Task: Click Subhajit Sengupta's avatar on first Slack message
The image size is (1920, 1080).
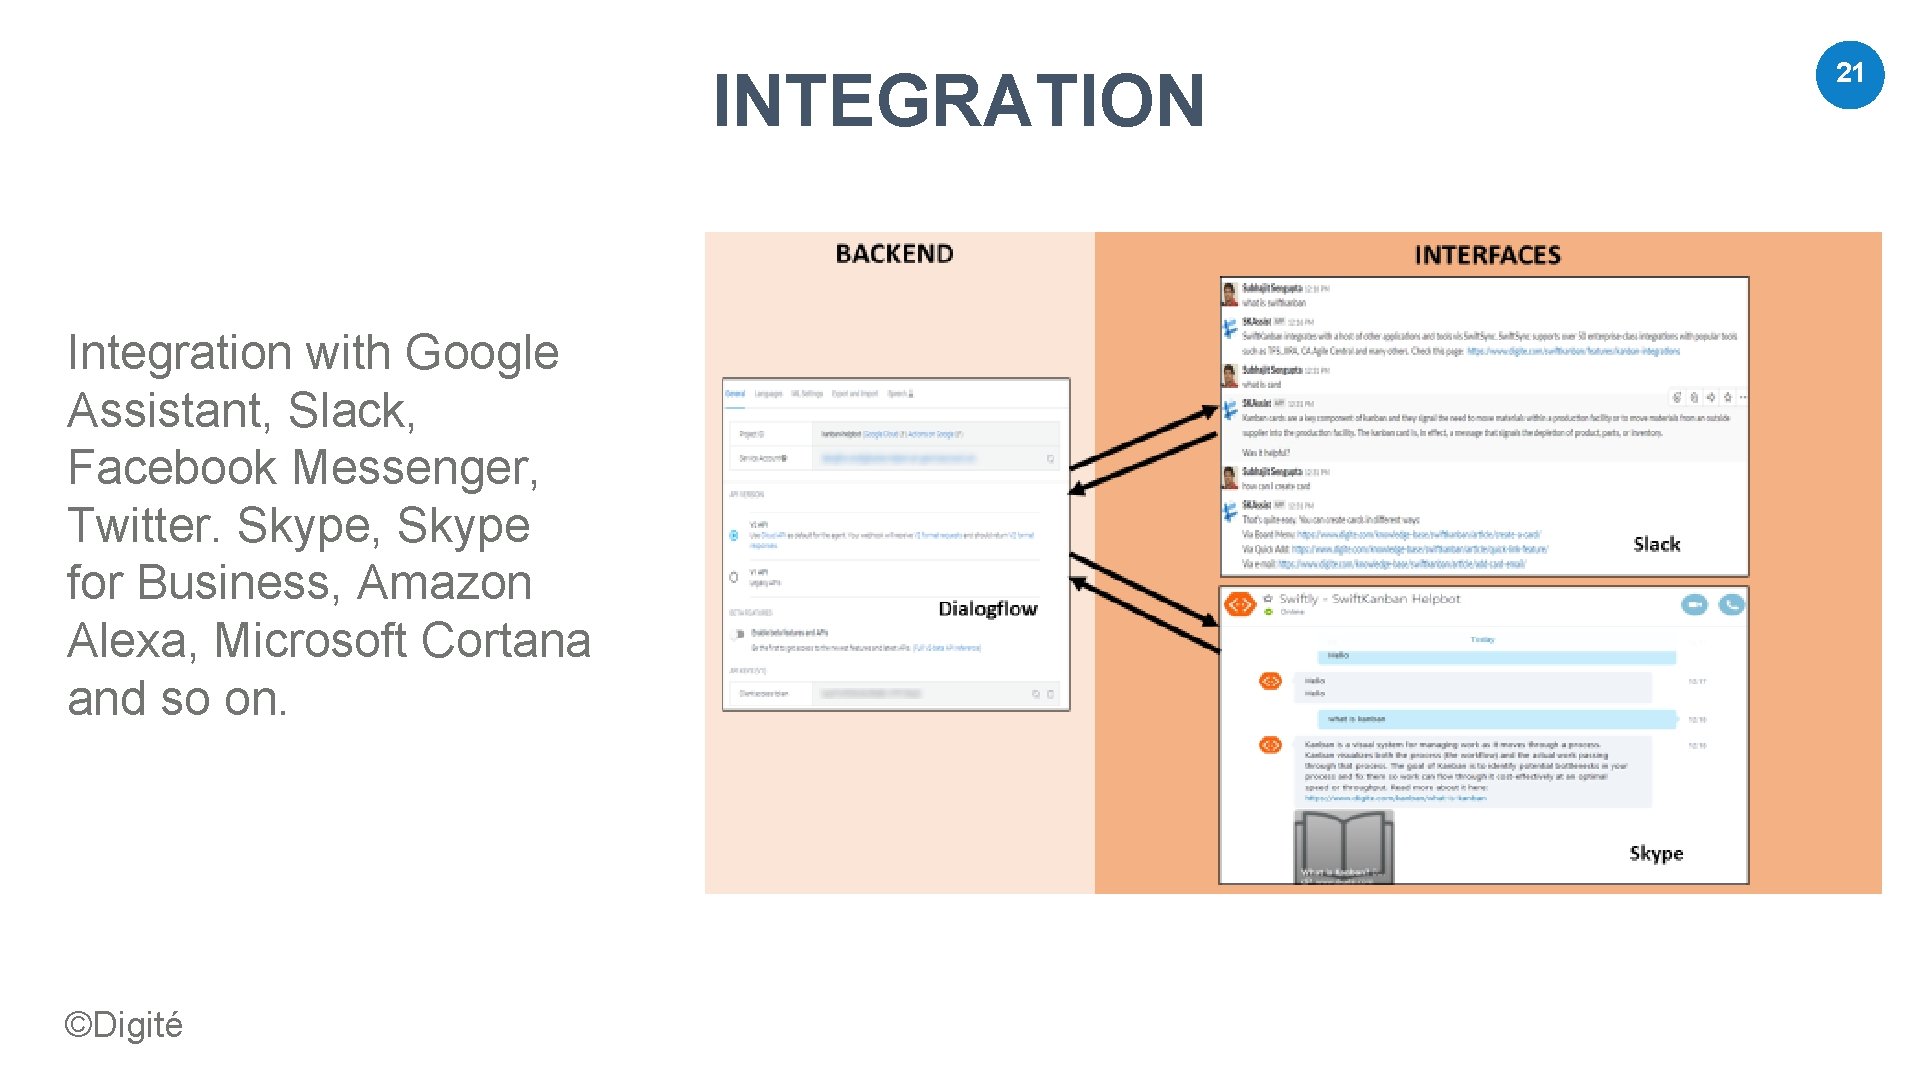Action: (x=1230, y=294)
